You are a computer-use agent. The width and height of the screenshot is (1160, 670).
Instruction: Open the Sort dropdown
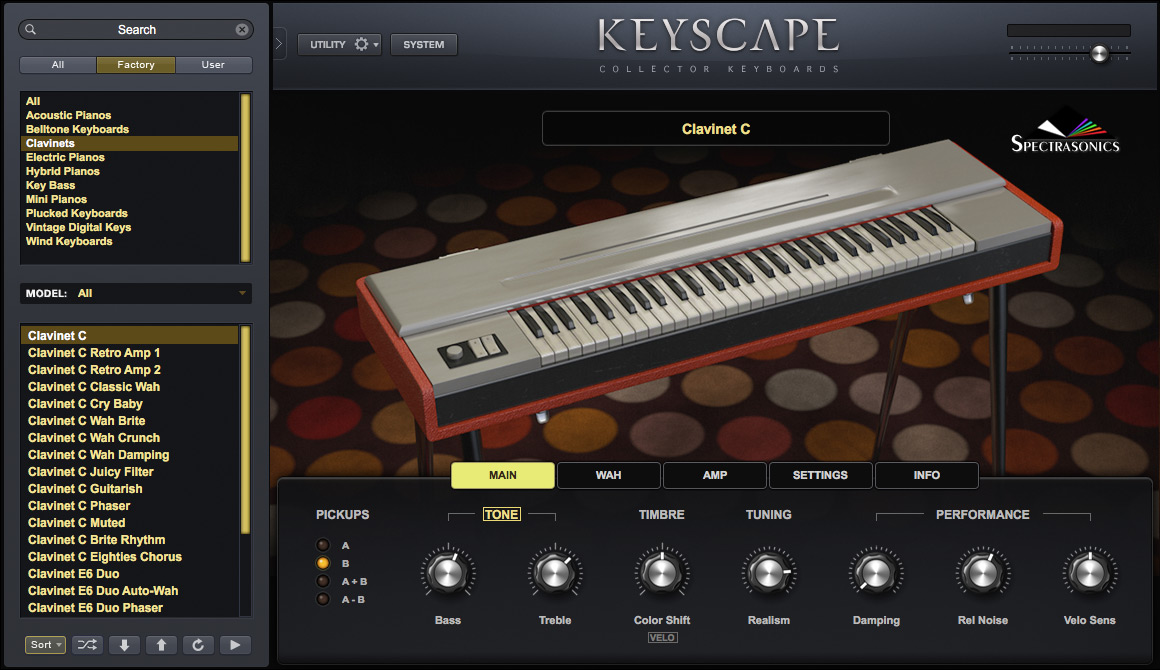coord(46,645)
